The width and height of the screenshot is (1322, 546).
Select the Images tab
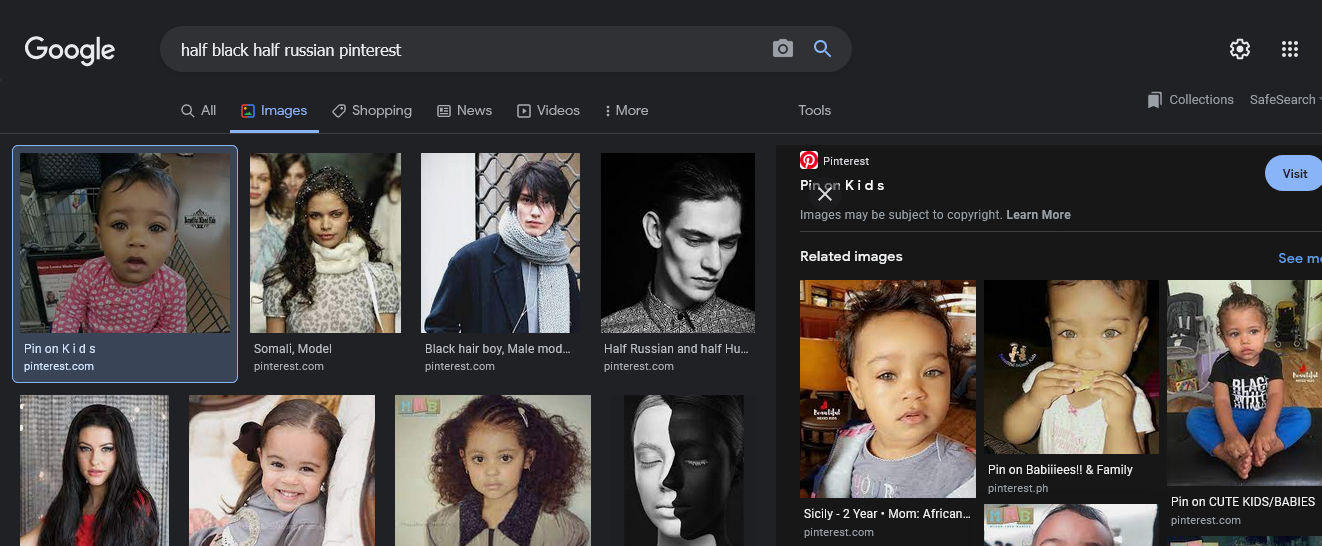point(274,111)
